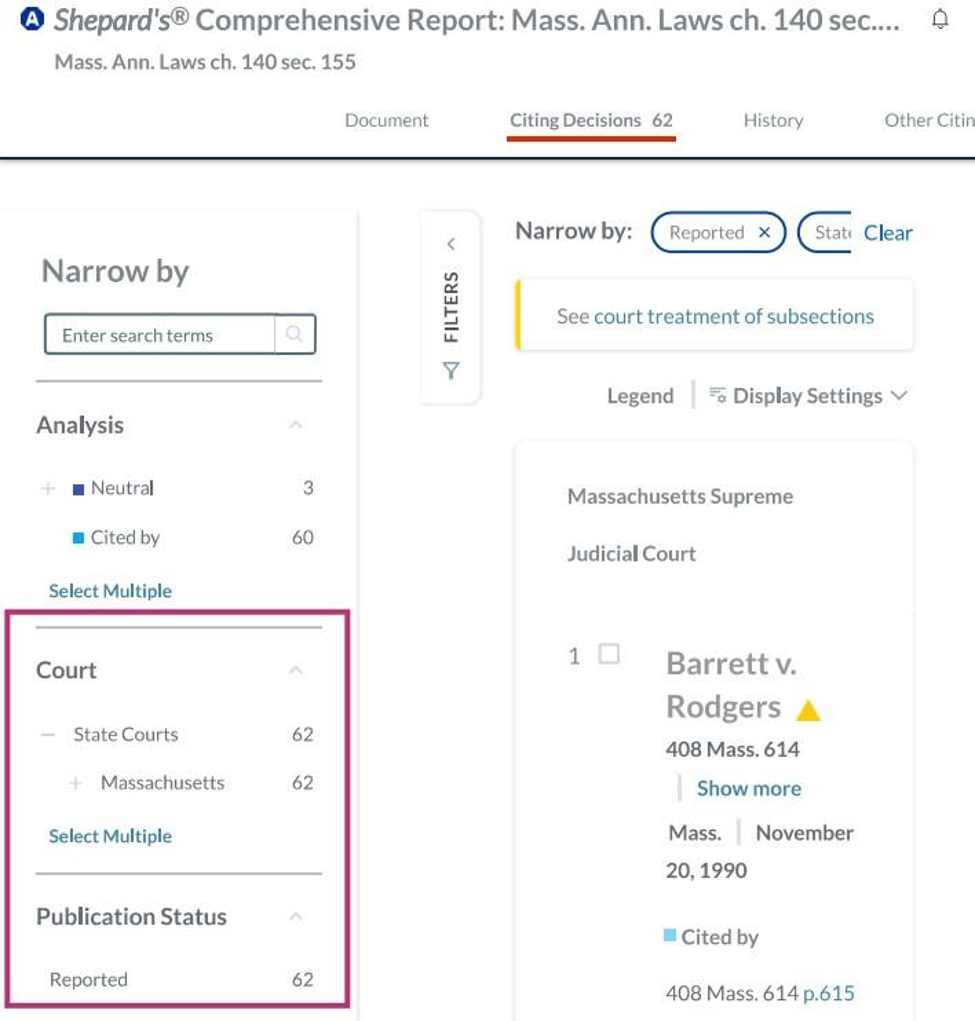975x1021 pixels.
Task: Click the State filter chip
Action: pos(825,232)
